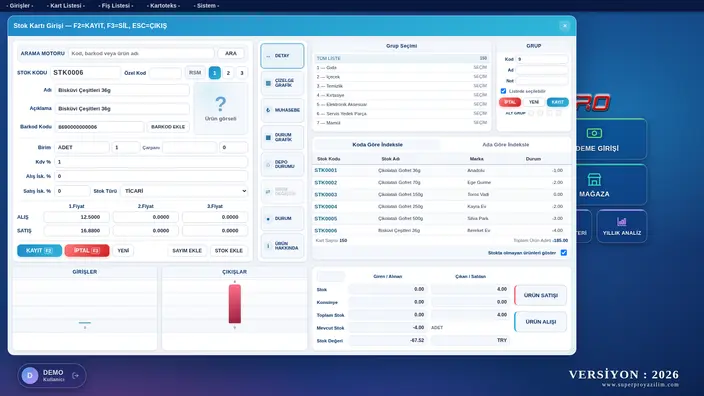The height and width of the screenshot is (396, 704).
Task: Click the logout icon next to DEMO
Action: 75,375
